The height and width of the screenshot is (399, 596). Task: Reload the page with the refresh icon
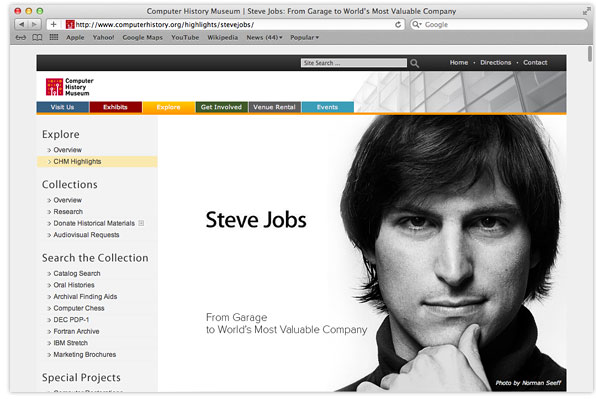(398, 25)
